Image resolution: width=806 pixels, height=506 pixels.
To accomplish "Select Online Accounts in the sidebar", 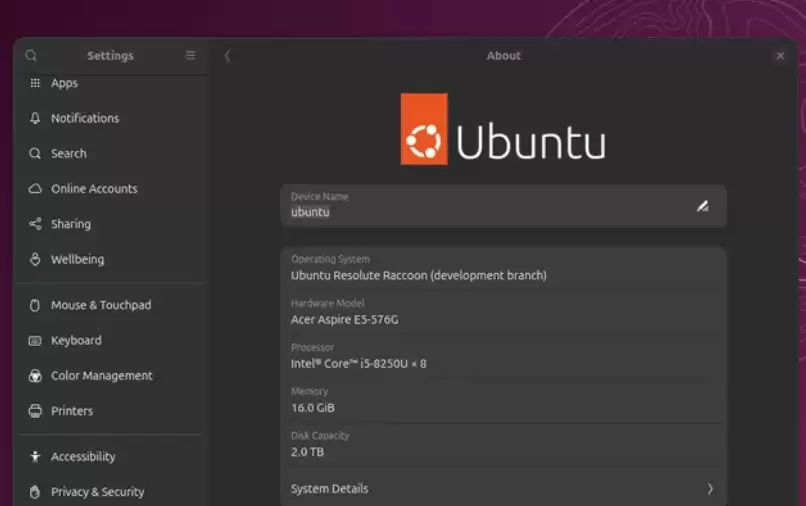I will (x=112, y=189).
